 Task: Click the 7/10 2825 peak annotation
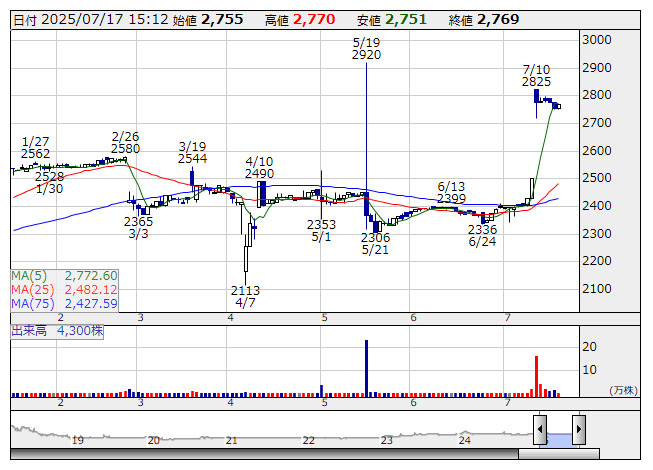pyautogui.click(x=536, y=75)
